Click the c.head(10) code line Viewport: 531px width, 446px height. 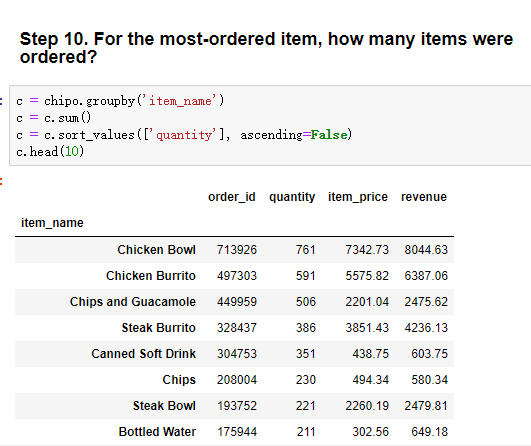click(50, 151)
